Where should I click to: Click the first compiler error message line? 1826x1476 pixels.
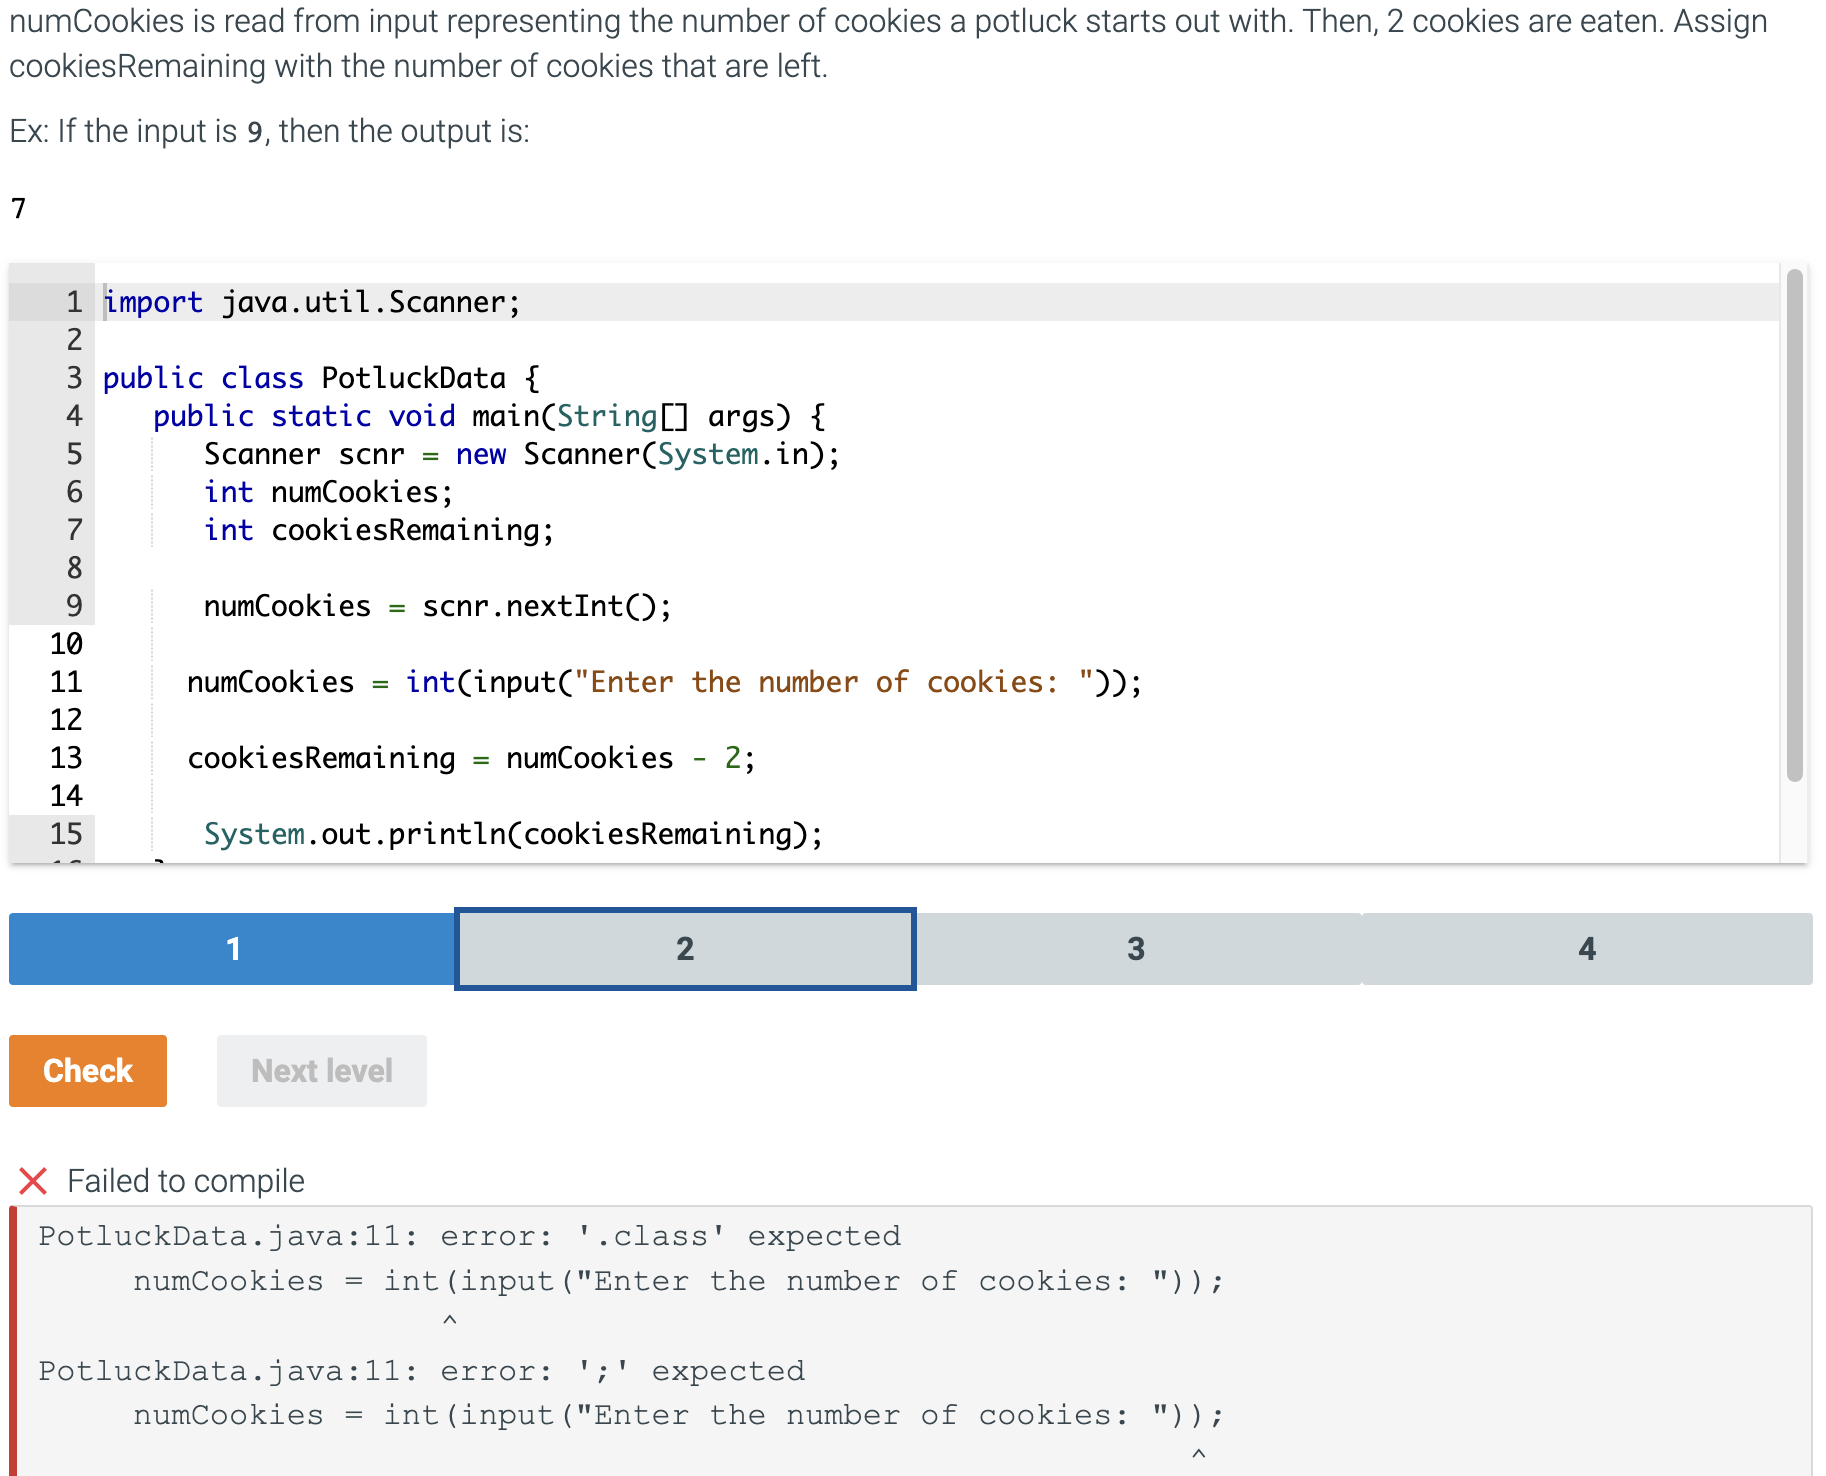click(x=468, y=1236)
